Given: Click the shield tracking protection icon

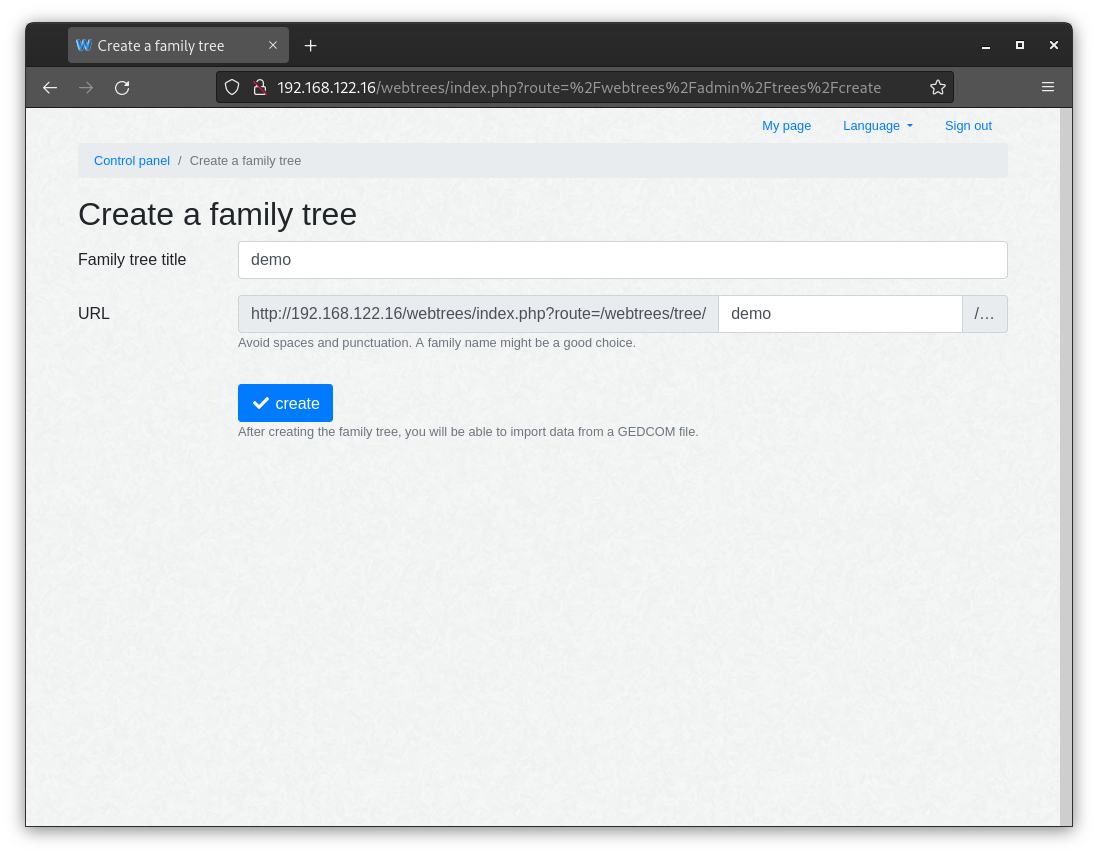Looking at the screenshot, I should [x=232, y=88].
